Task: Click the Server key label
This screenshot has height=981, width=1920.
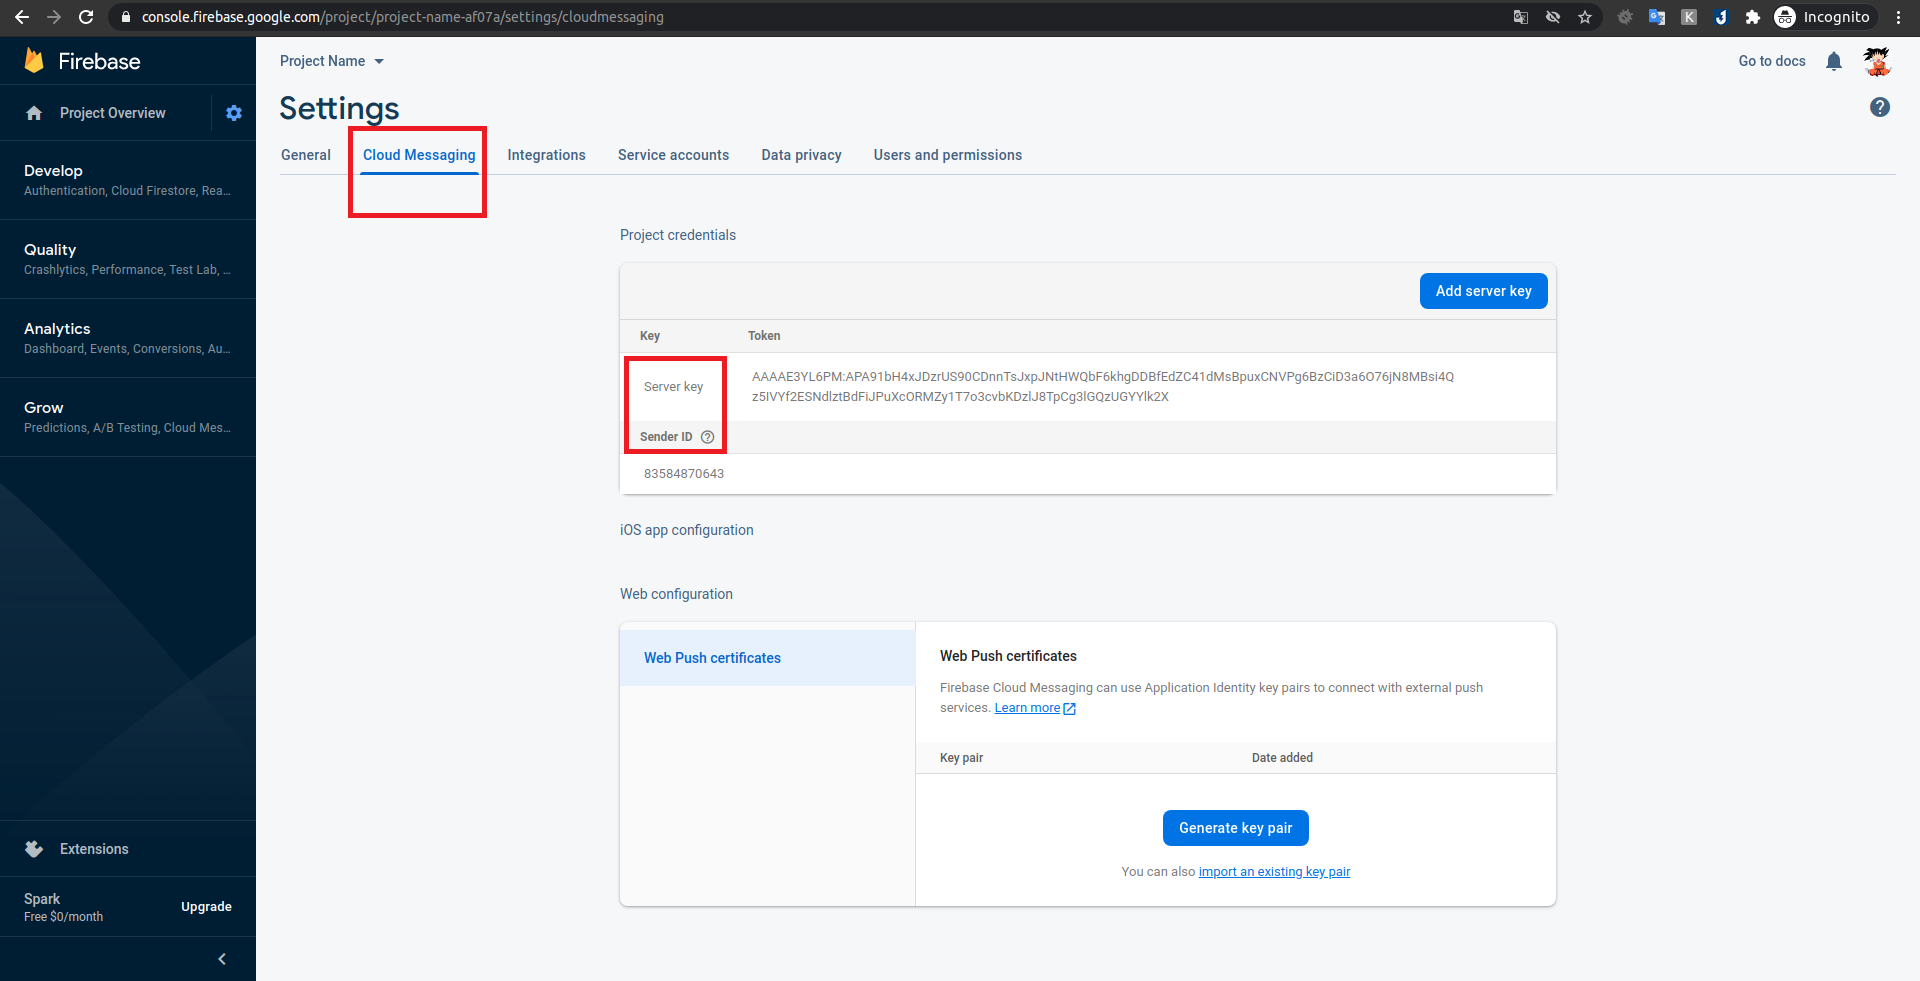Action: point(673,387)
